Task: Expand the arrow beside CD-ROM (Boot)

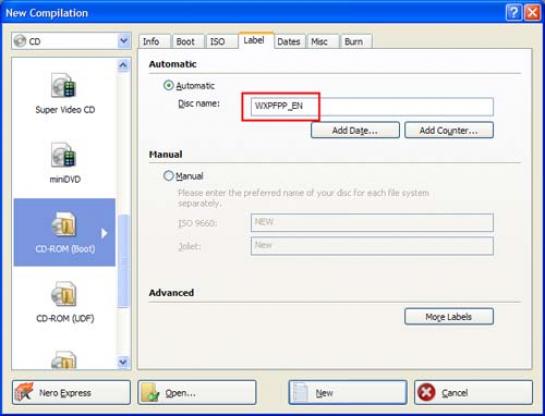Action: pyautogui.click(x=104, y=233)
